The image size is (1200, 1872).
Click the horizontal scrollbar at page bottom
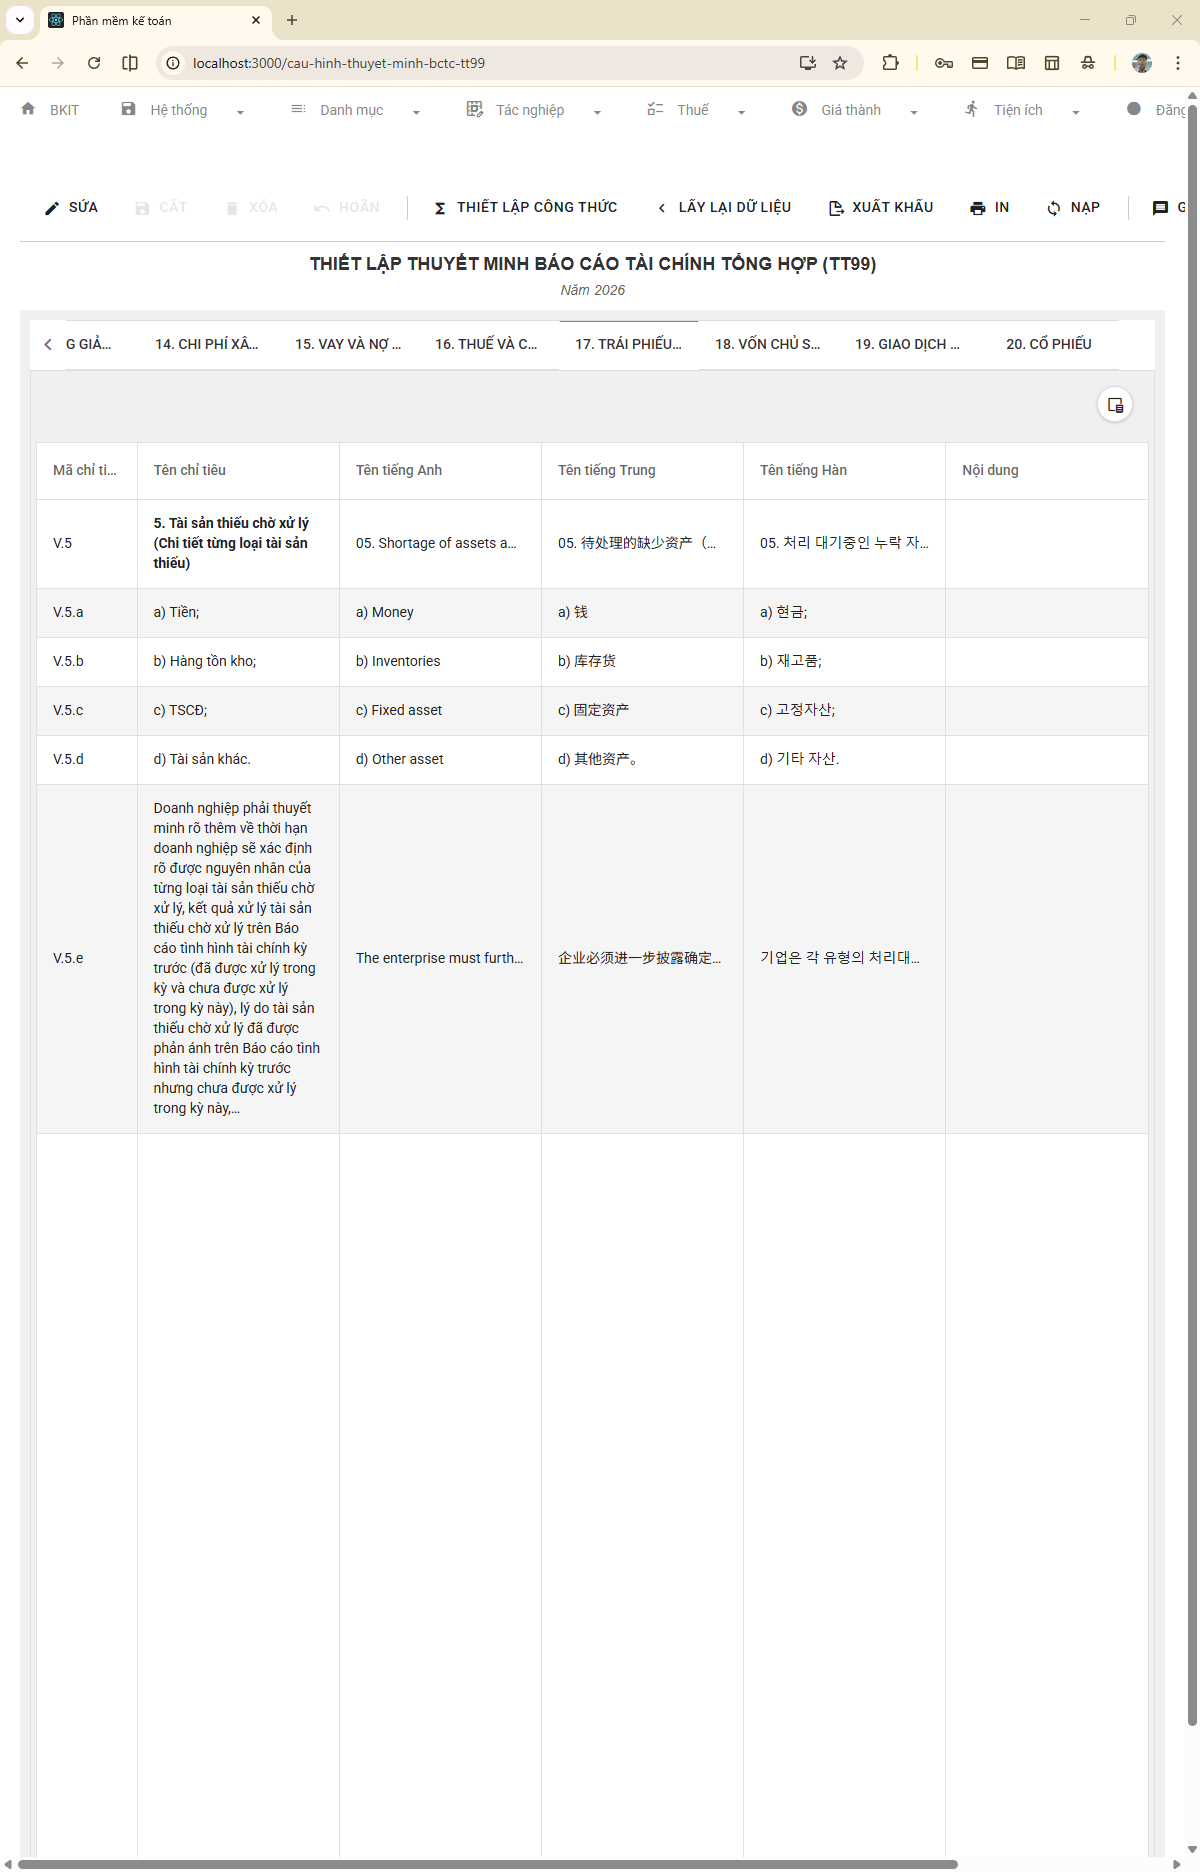point(488,1864)
